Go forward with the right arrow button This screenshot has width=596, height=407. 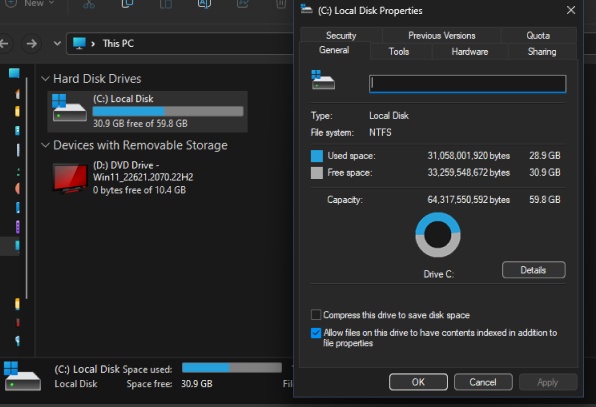click(32, 43)
